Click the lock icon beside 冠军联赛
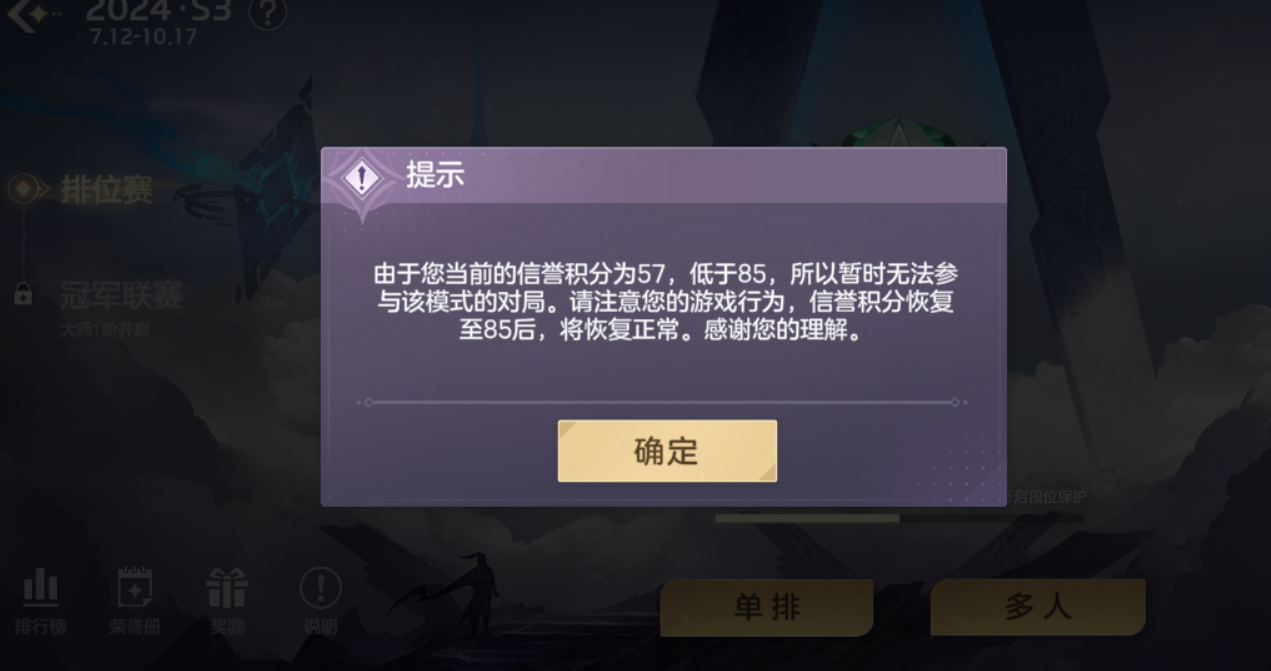 tap(23, 295)
